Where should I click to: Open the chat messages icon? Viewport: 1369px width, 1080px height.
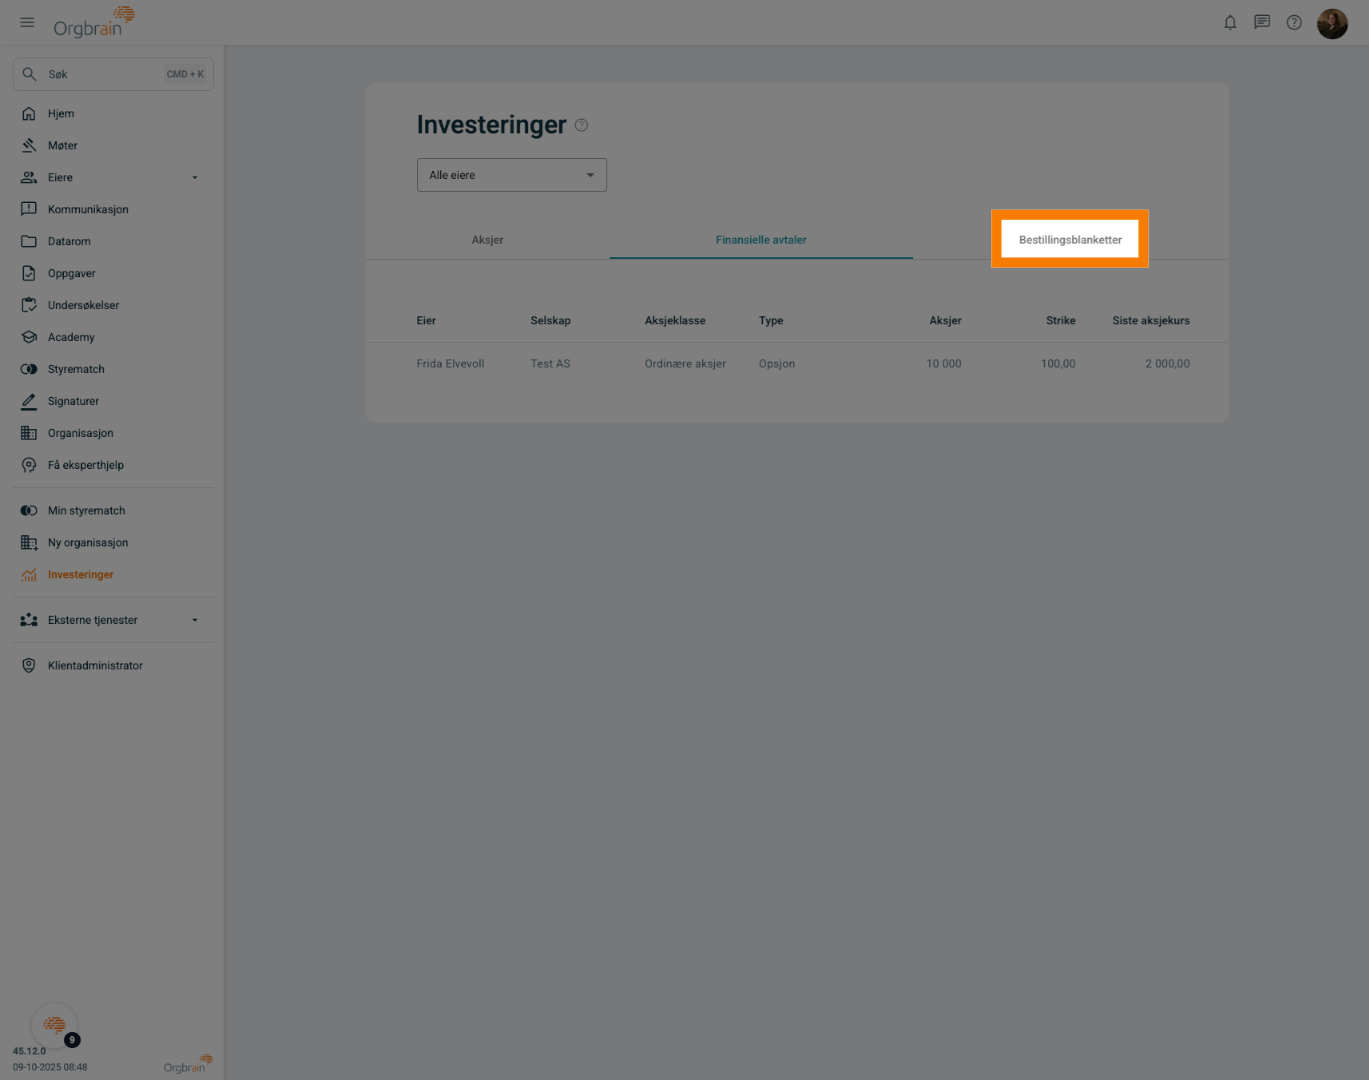click(x=1262, y=22)
